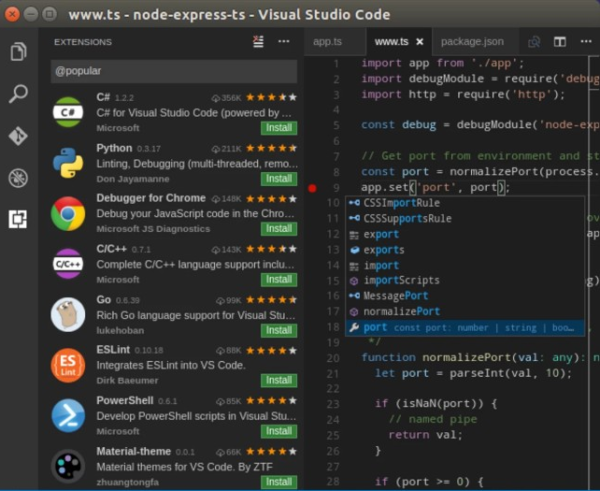
Task: Click Don Jayamanne publisher name
Action: (133, 179)
